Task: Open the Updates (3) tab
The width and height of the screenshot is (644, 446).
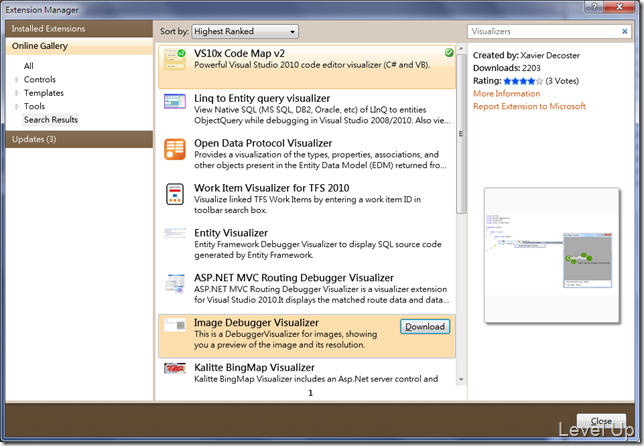Action: point(79,139)
